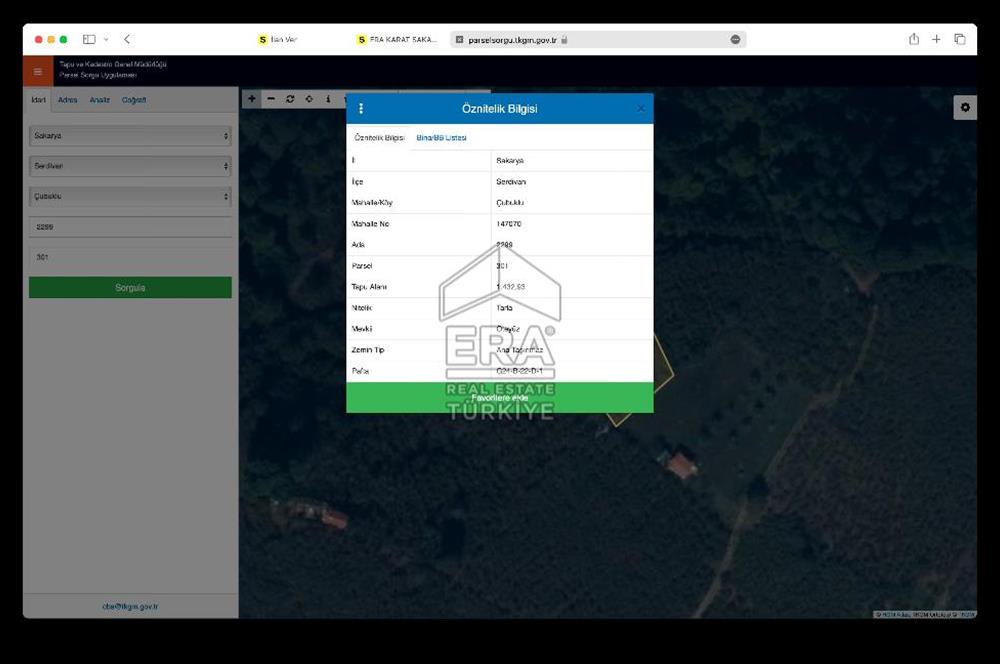Click the info tool in map toolbar
Viewport: 1000px width, 664px height.
click(328, 99)
